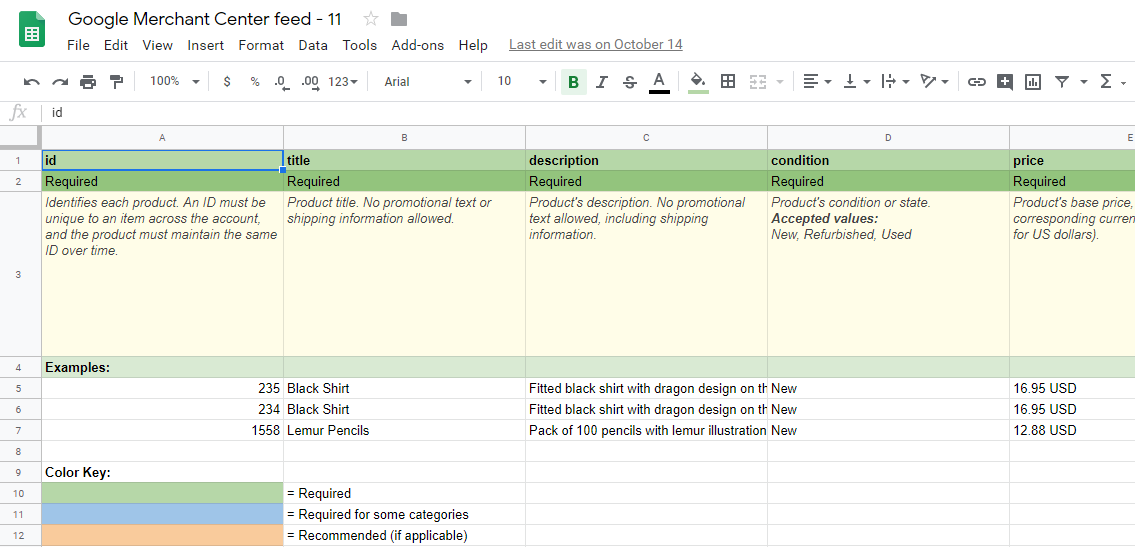Click the orange Recommended color key cell
The height and width of the screenshot is (547, 1135).
coord(162,535)
